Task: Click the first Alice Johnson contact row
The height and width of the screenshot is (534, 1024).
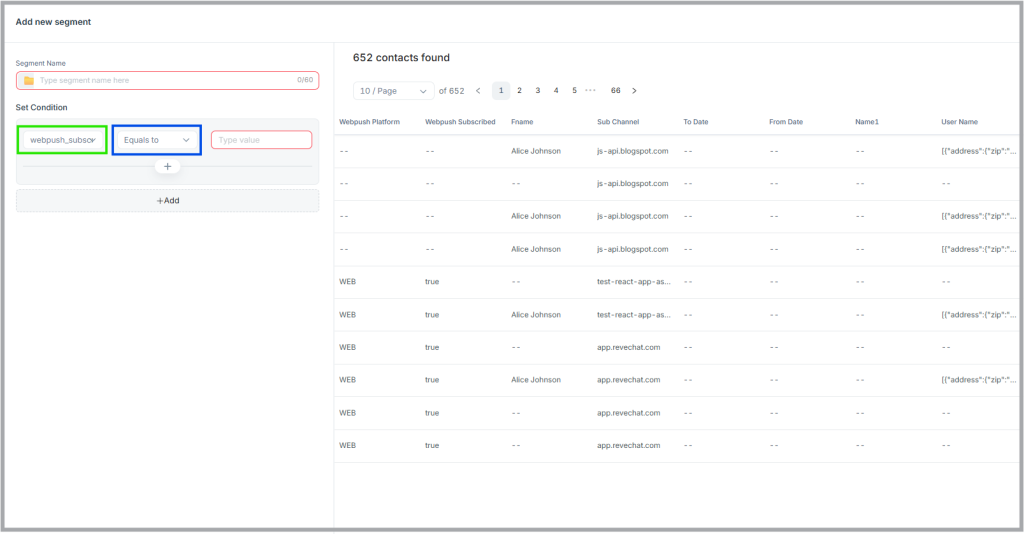Action: (535, 151)
